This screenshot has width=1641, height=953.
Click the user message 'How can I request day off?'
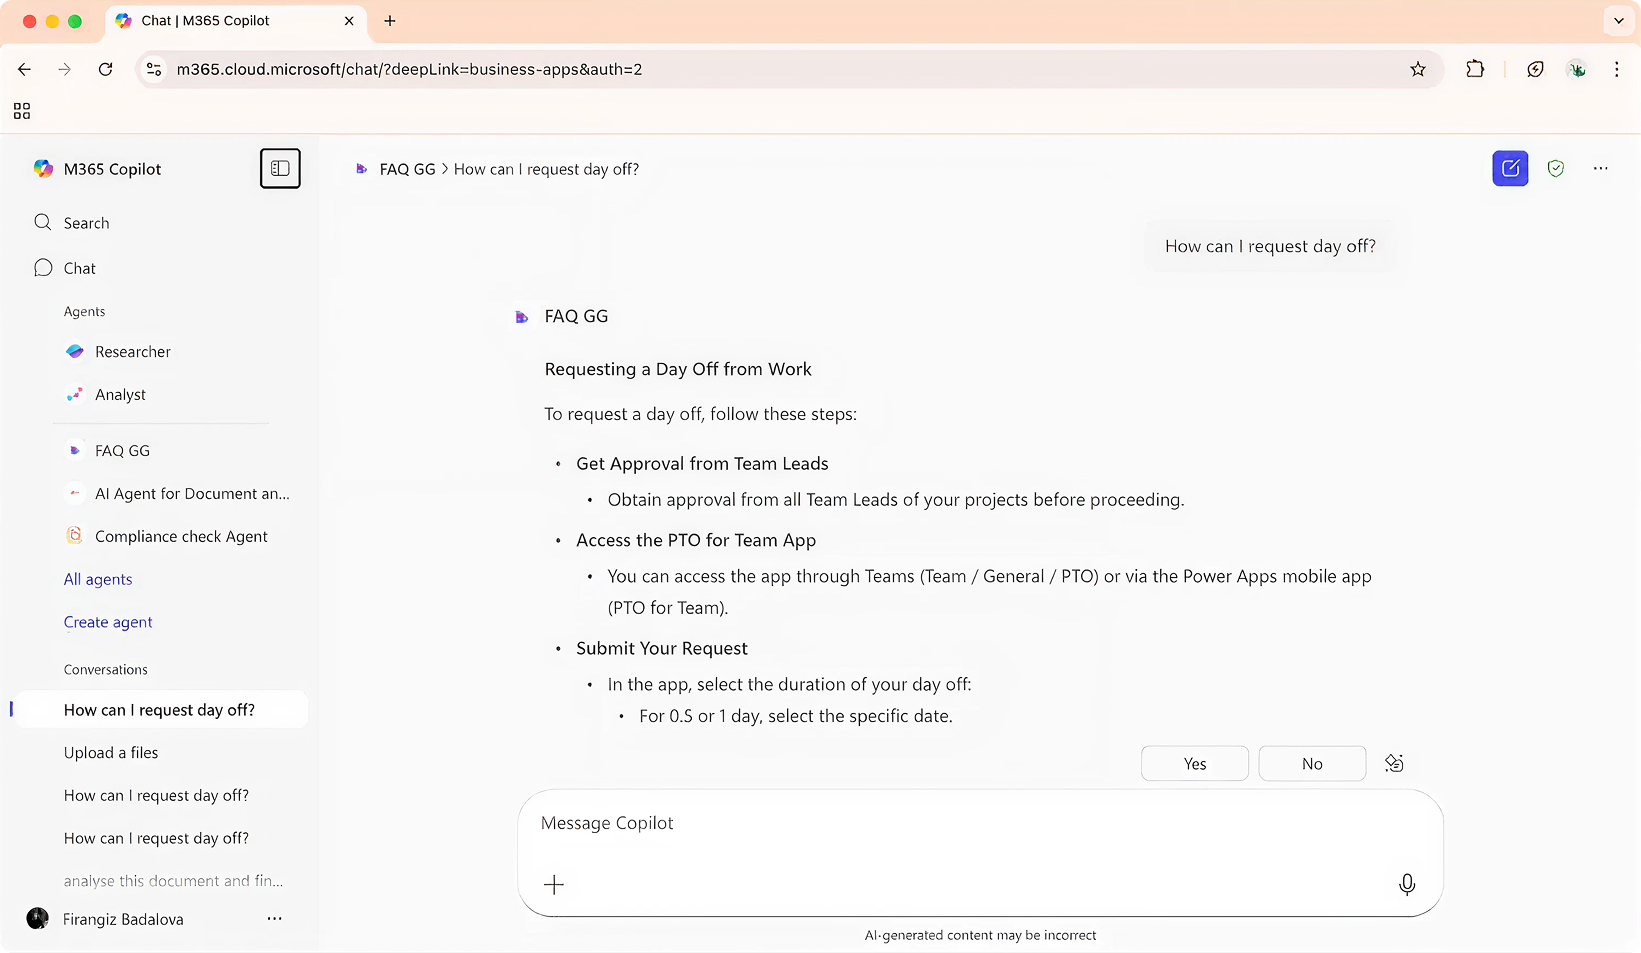tap(1270, 247)
